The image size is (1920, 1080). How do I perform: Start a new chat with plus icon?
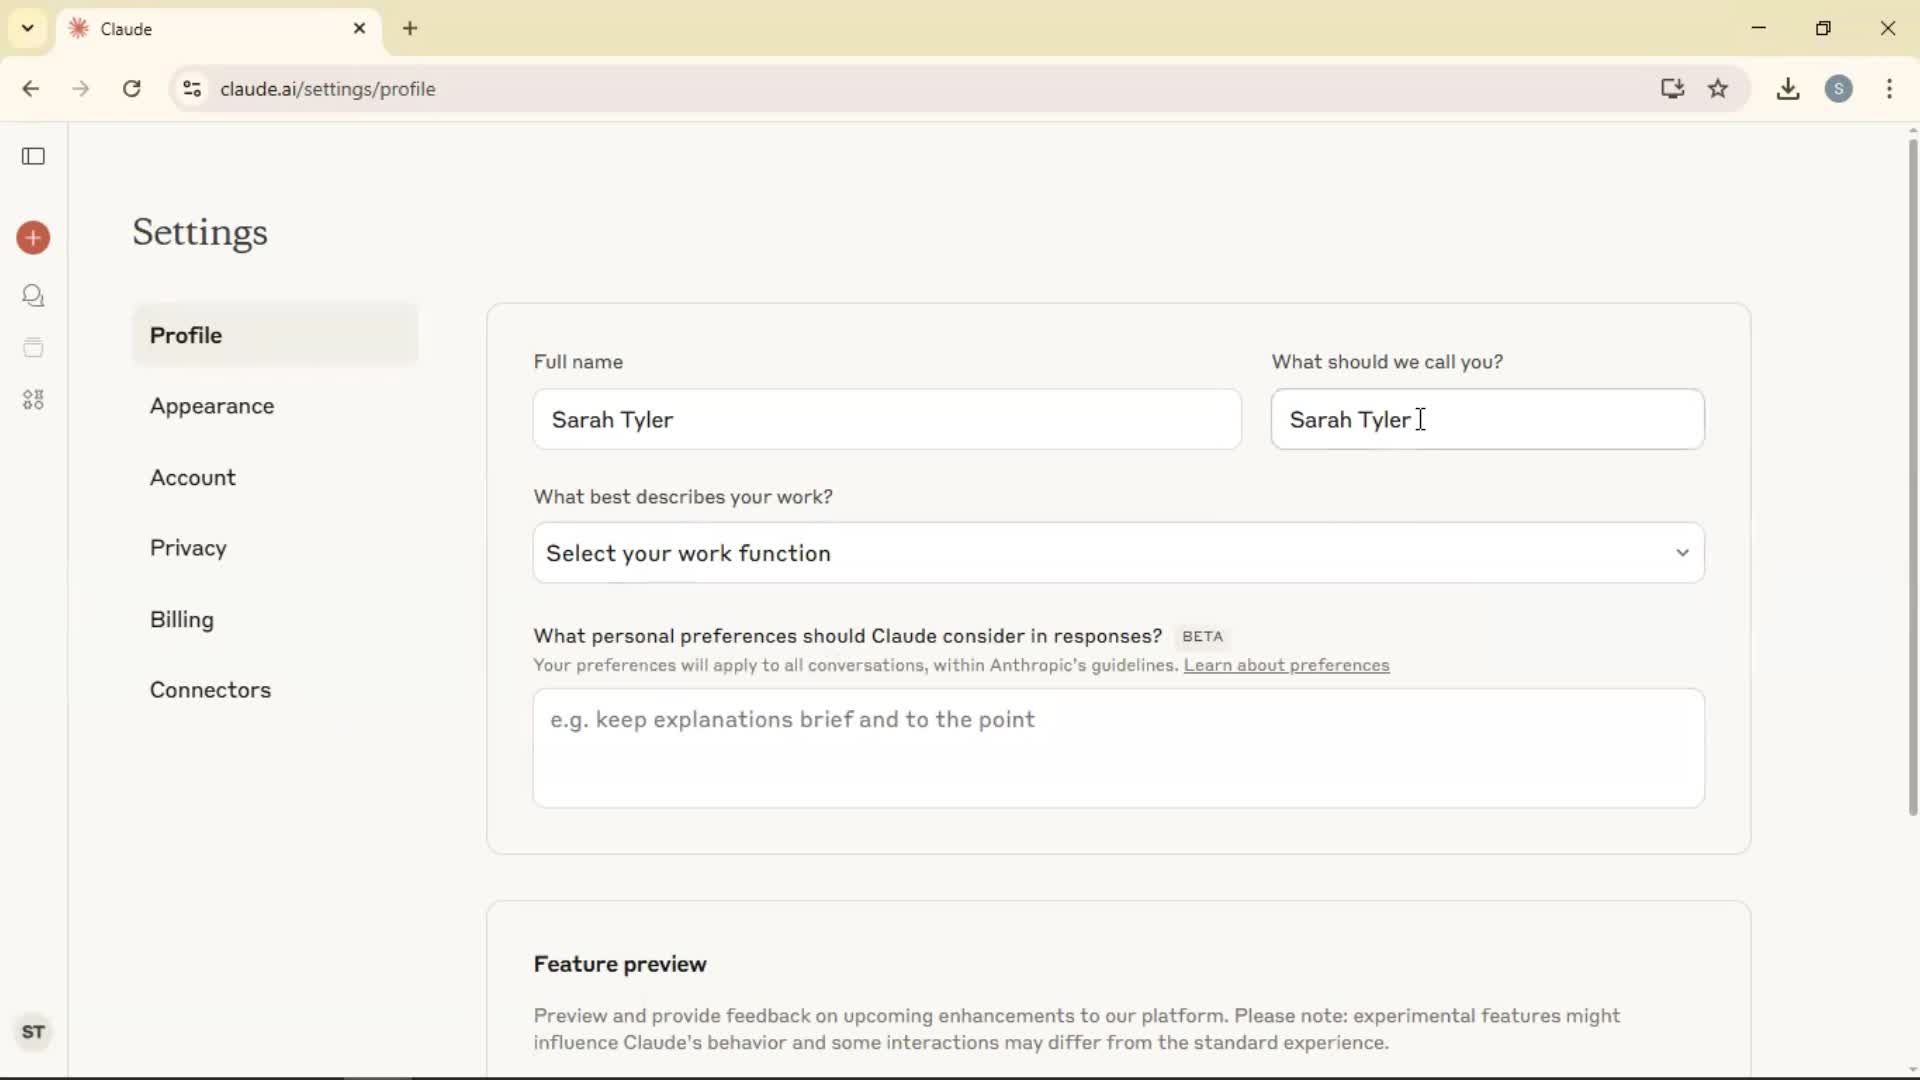33,238
